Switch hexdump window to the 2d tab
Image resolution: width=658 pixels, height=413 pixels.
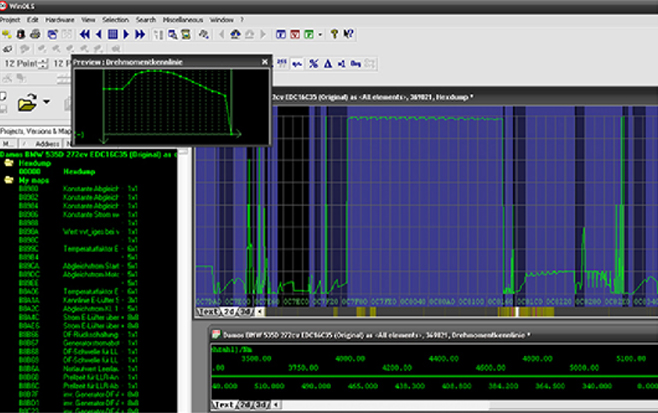229,312
